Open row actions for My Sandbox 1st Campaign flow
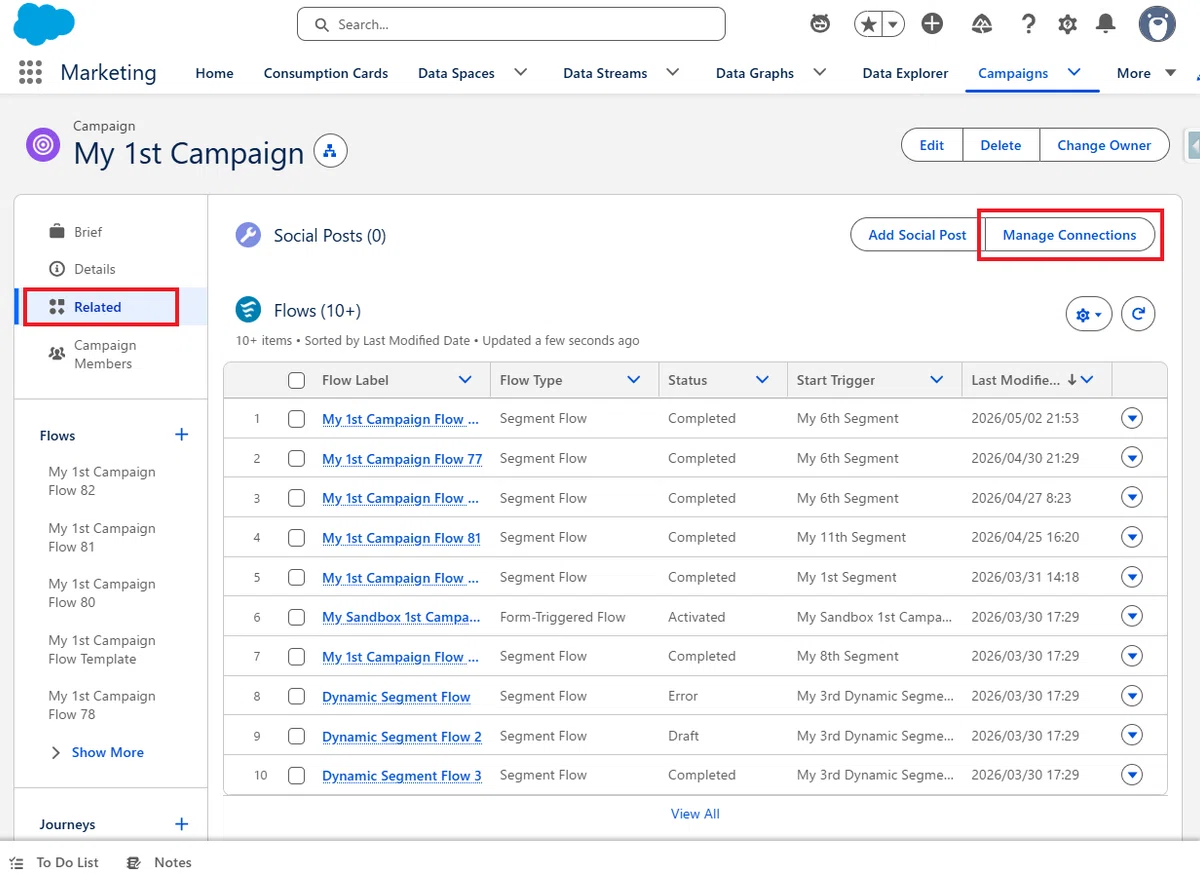This screenshot has height=874, width=1200. coord(1132,617)
